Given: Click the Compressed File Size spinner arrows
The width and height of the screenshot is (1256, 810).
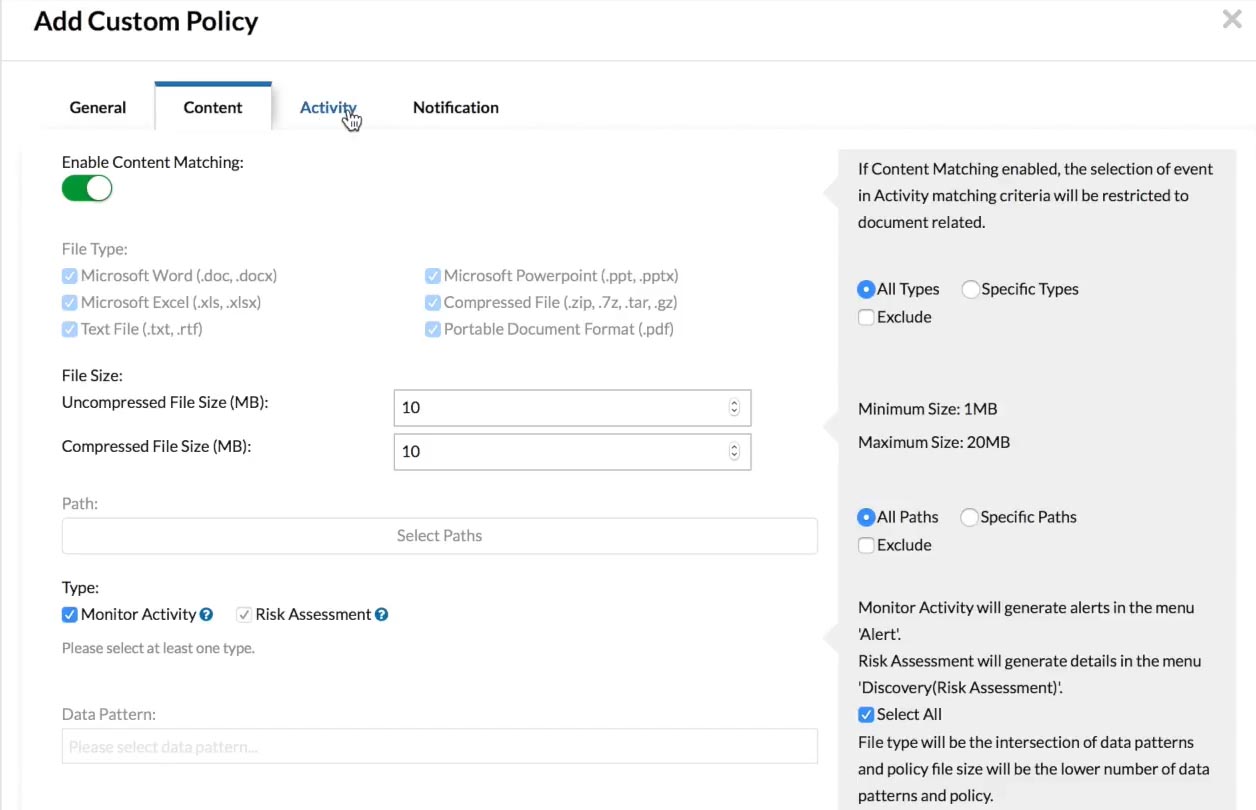Looking at the screenshot, I should pyautogui.click(x=734, y=451).
